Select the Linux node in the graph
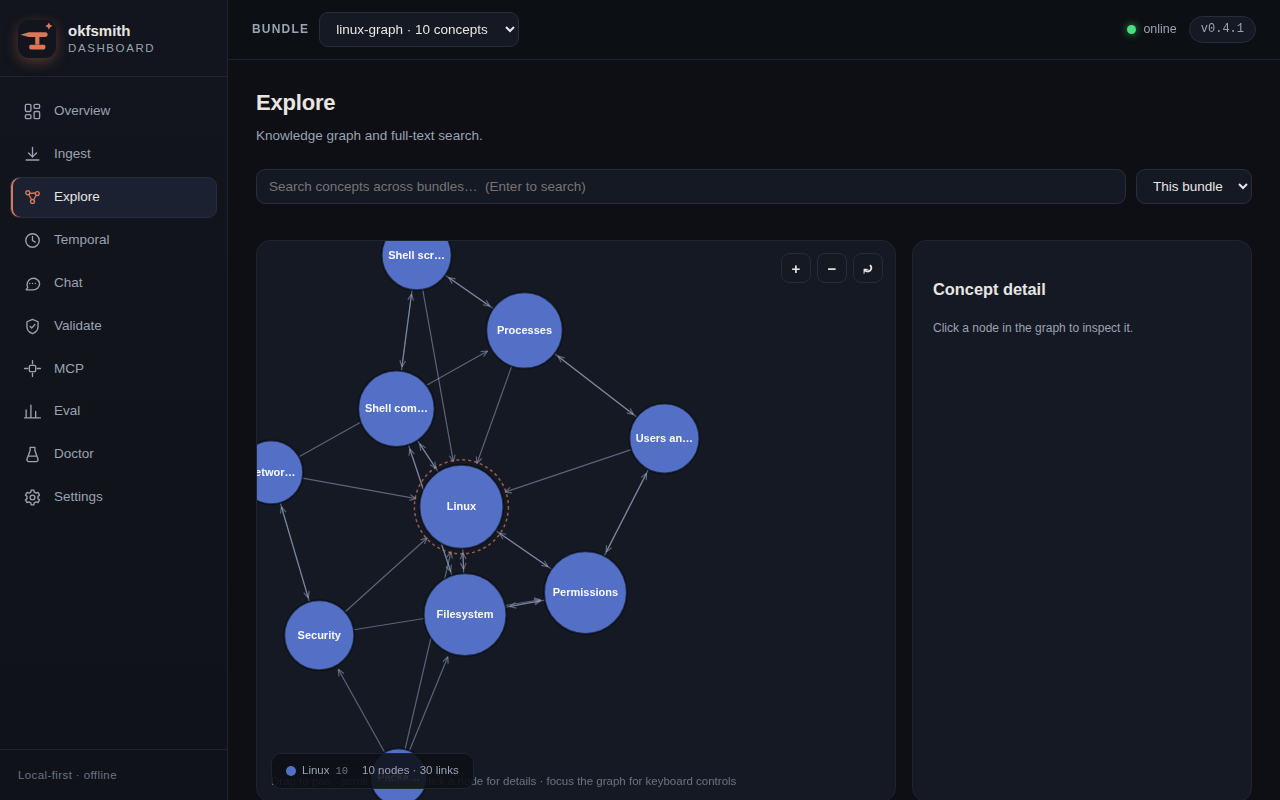This screenshot has width=1280, height=800. point(461,506)
